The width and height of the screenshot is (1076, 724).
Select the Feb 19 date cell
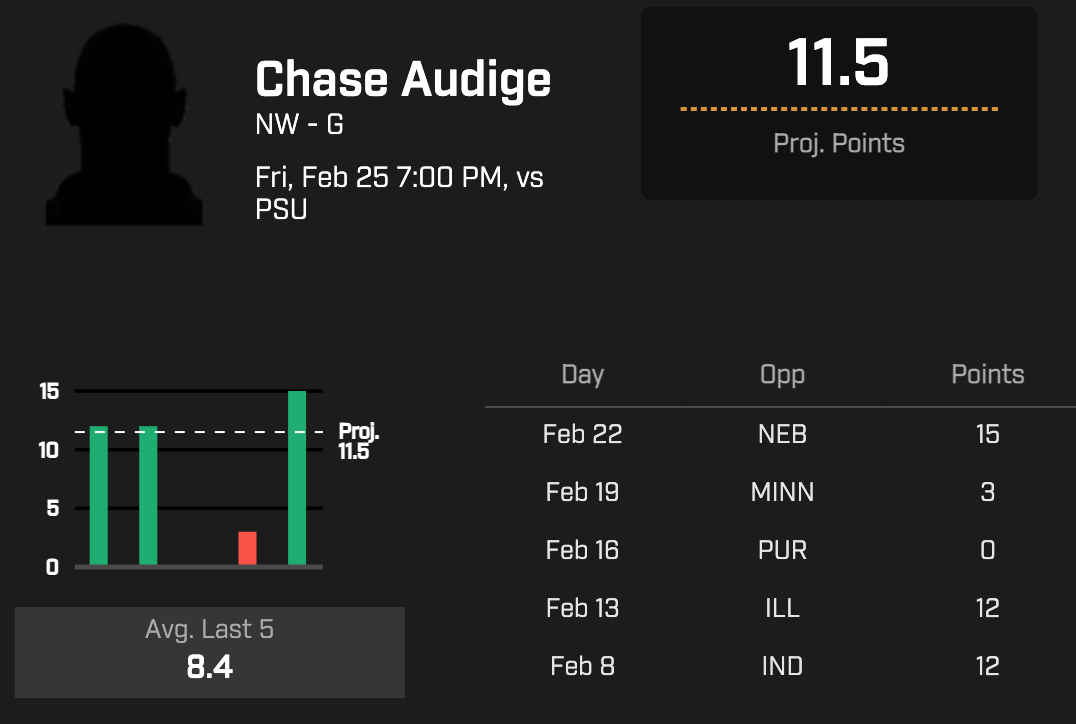582,492
